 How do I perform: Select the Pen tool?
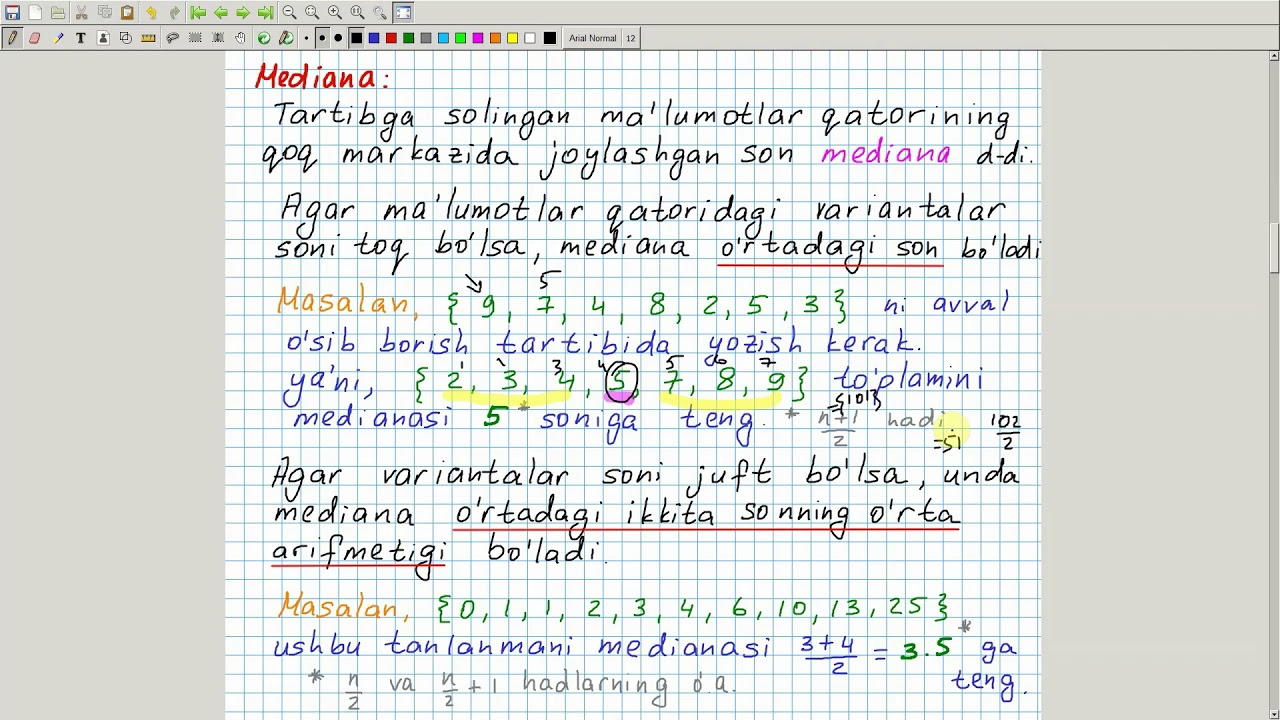pyautogui.click(x=12, y=38)
